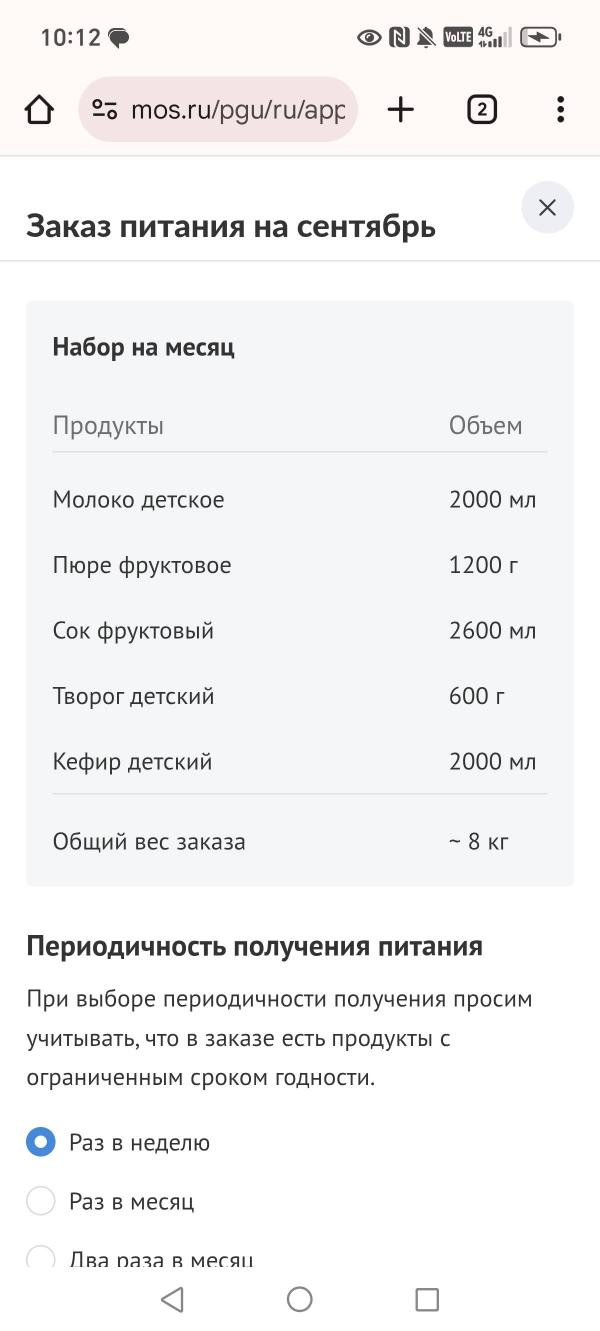The width and height of the screenshot is (600, 1331).
Task: Open the Android recent apps view
Action: point(427,1300)
